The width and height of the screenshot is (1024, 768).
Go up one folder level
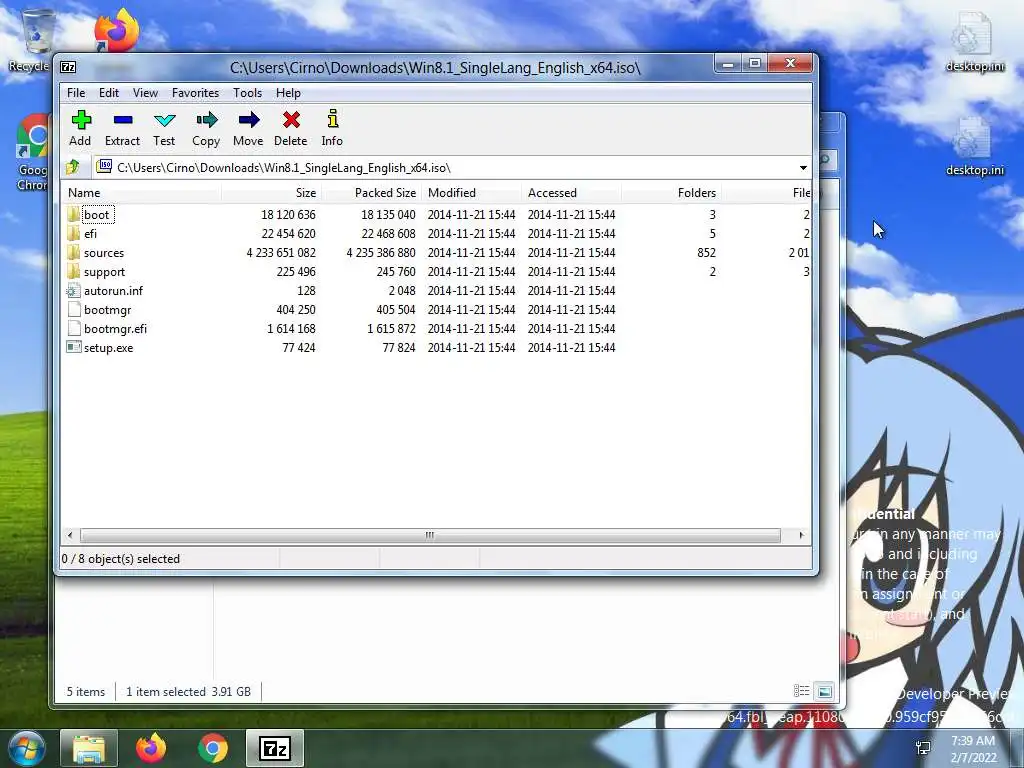point(72,167)
